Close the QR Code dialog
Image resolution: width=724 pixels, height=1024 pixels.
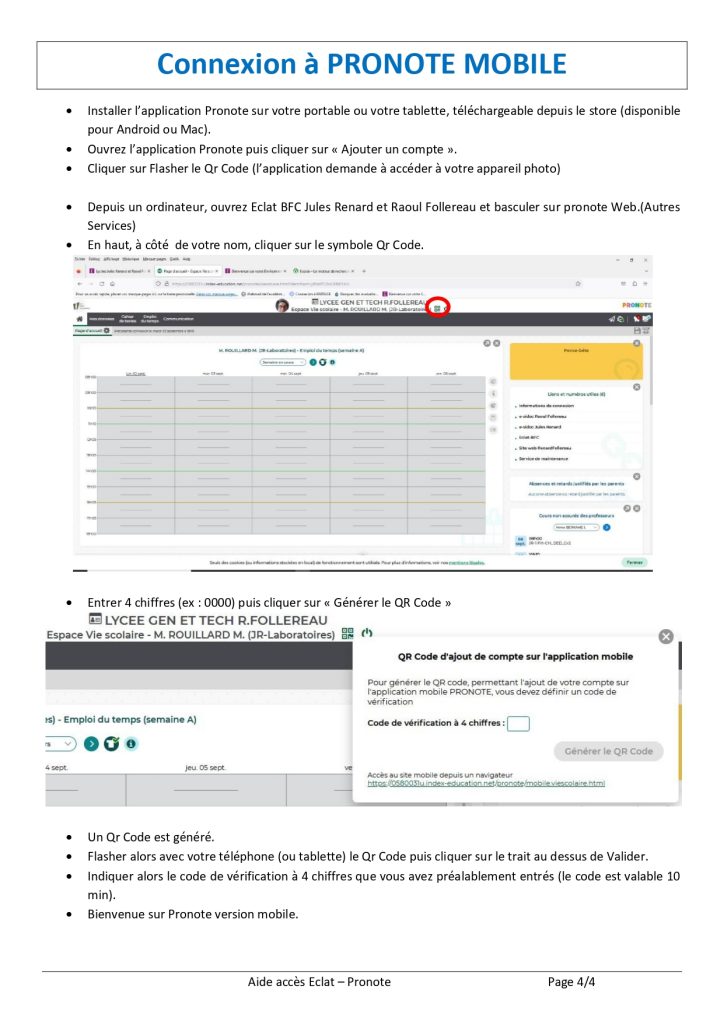[x=666, y=636]
